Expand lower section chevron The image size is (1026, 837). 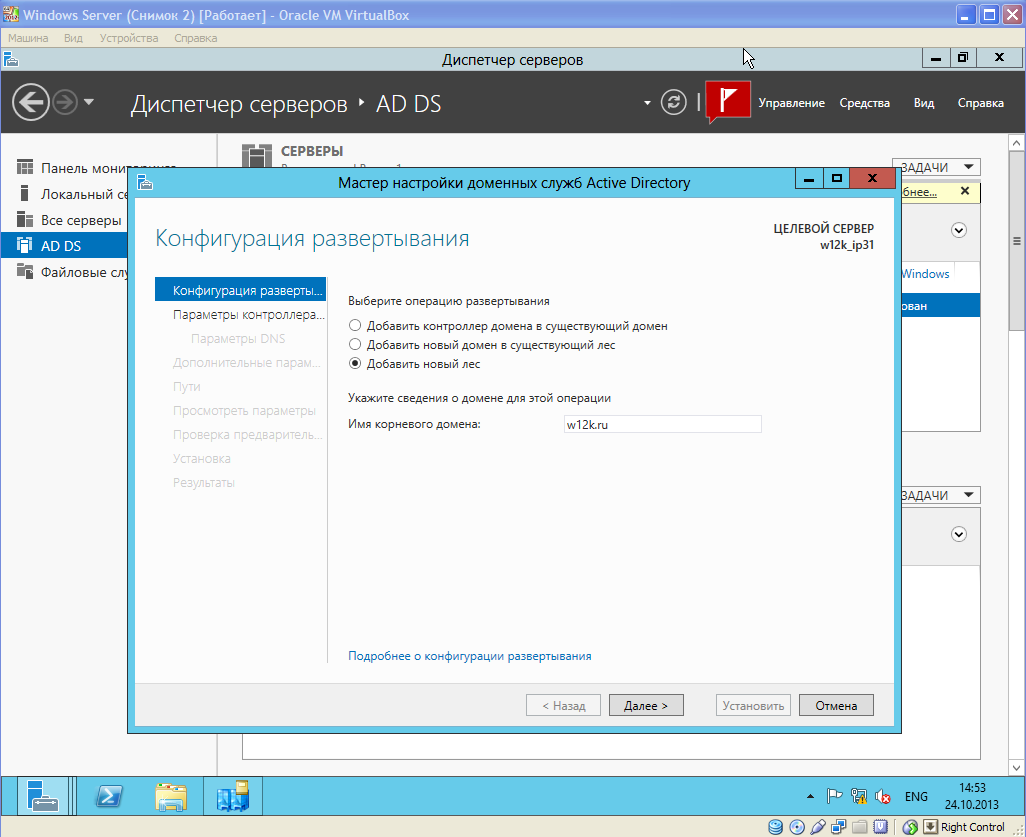click(x=959, y=534)
